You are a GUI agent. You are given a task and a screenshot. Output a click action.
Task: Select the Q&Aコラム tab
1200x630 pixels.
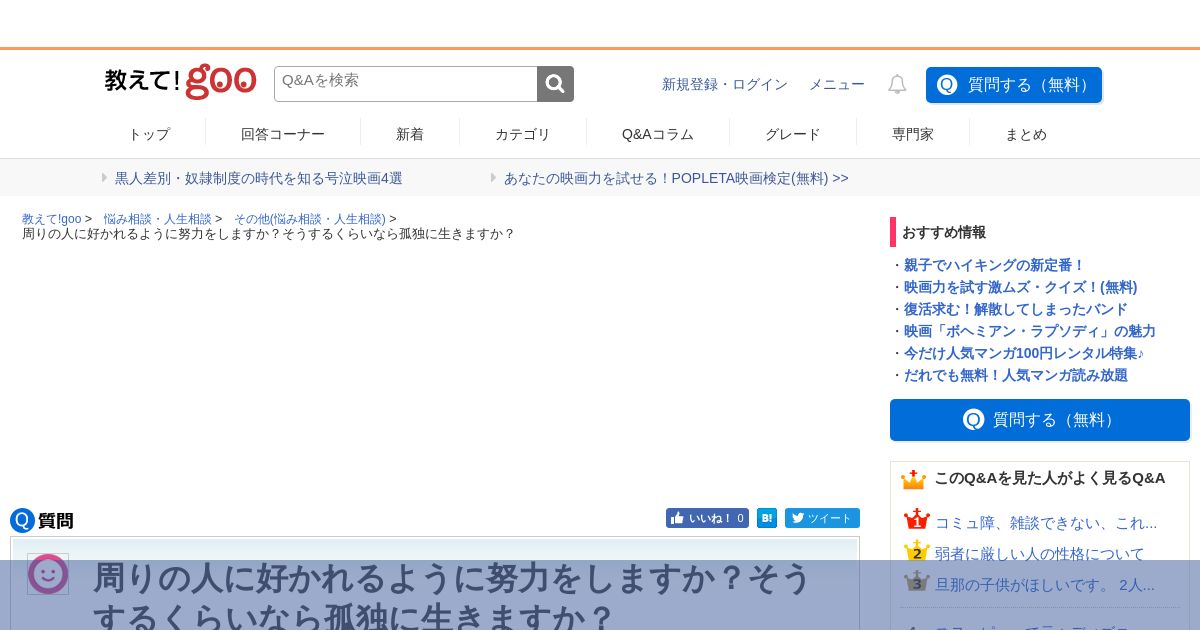click(658, 134)
